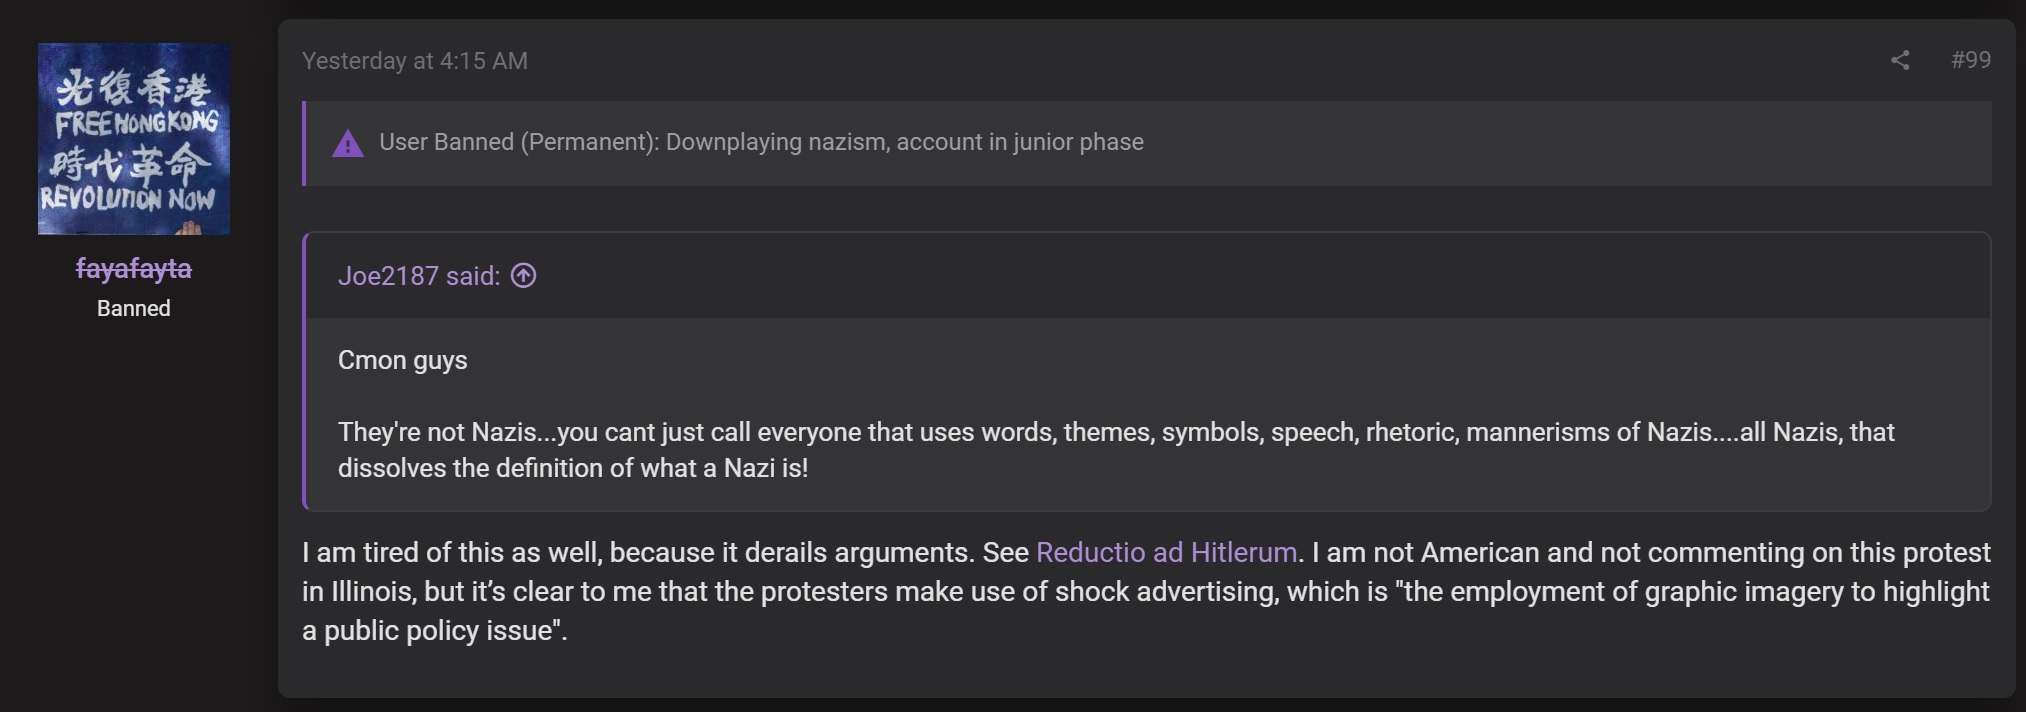2026x712 pixels.
Task: Click 'REVOLUTION NOW' text in the avatar
Action: (x=128, y=199)
